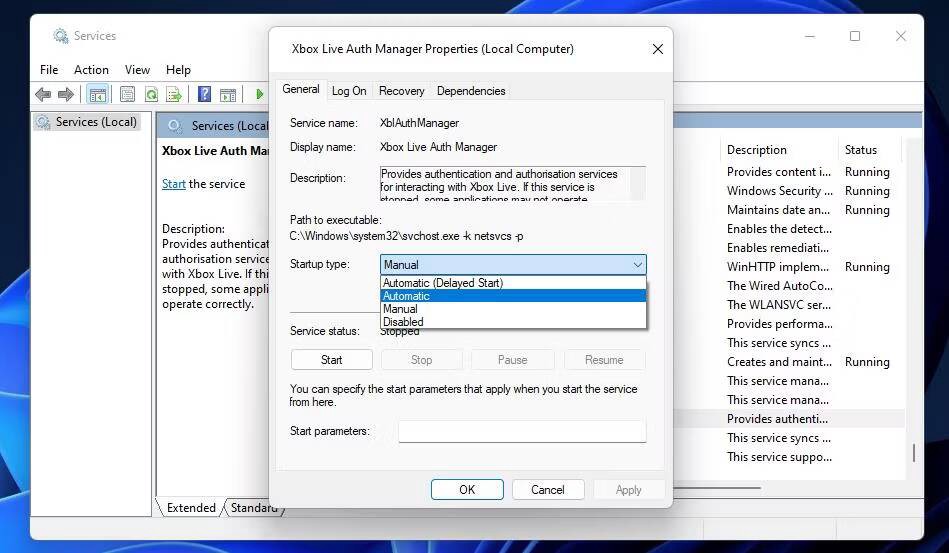This screenshot has width=949, height=553.
Task: Switch to the General tab
Action: tap(301, 89)
